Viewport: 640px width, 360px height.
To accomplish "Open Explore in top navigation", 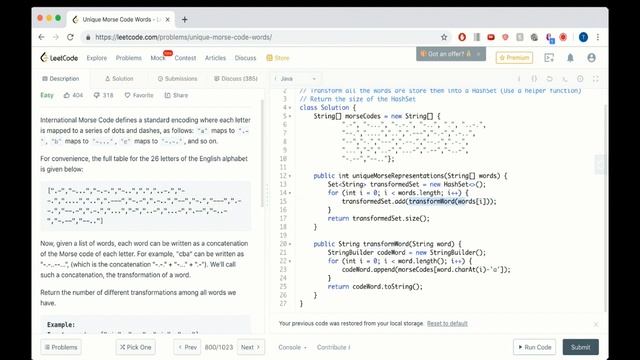I will click(97, 58).
